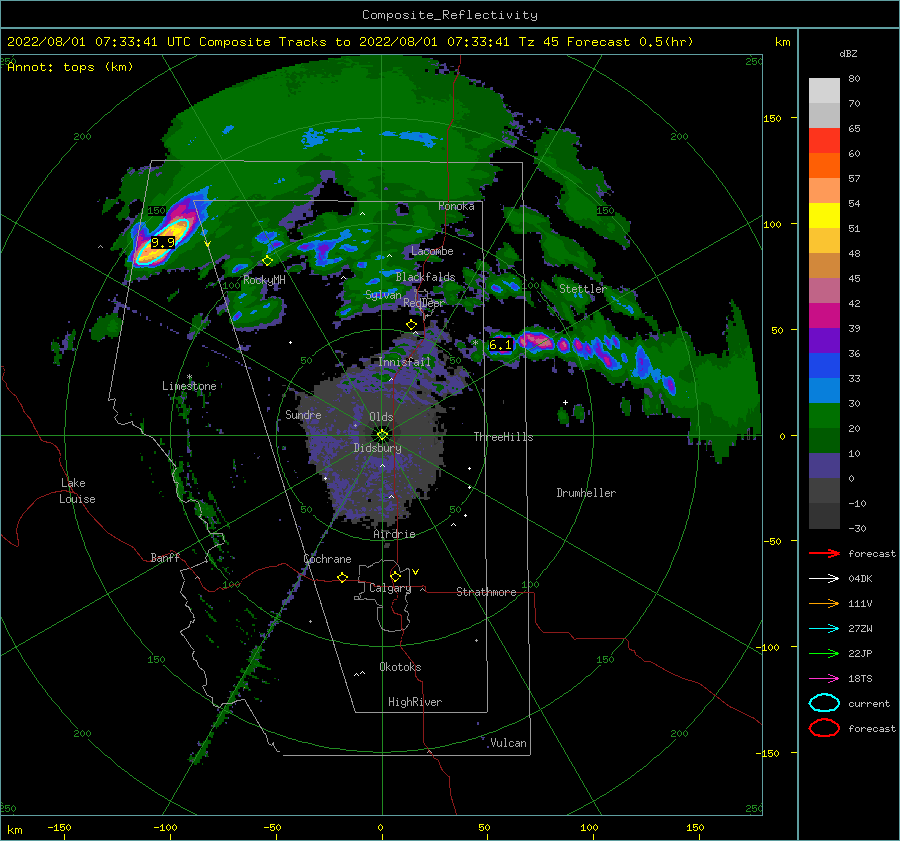Screen dimensions: 900x841
Task: Click the Drumheller city label
Action: pos(586,493)
